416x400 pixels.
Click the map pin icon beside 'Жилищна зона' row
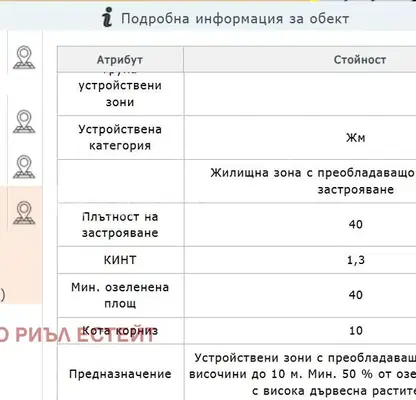pyautogui.click(x=24, y=166)
